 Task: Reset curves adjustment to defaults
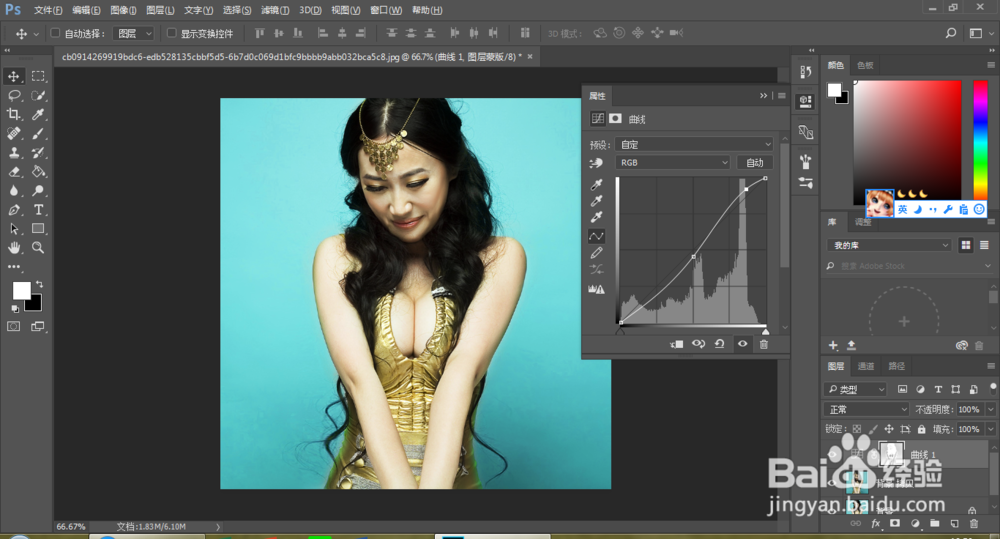[719, 344]
